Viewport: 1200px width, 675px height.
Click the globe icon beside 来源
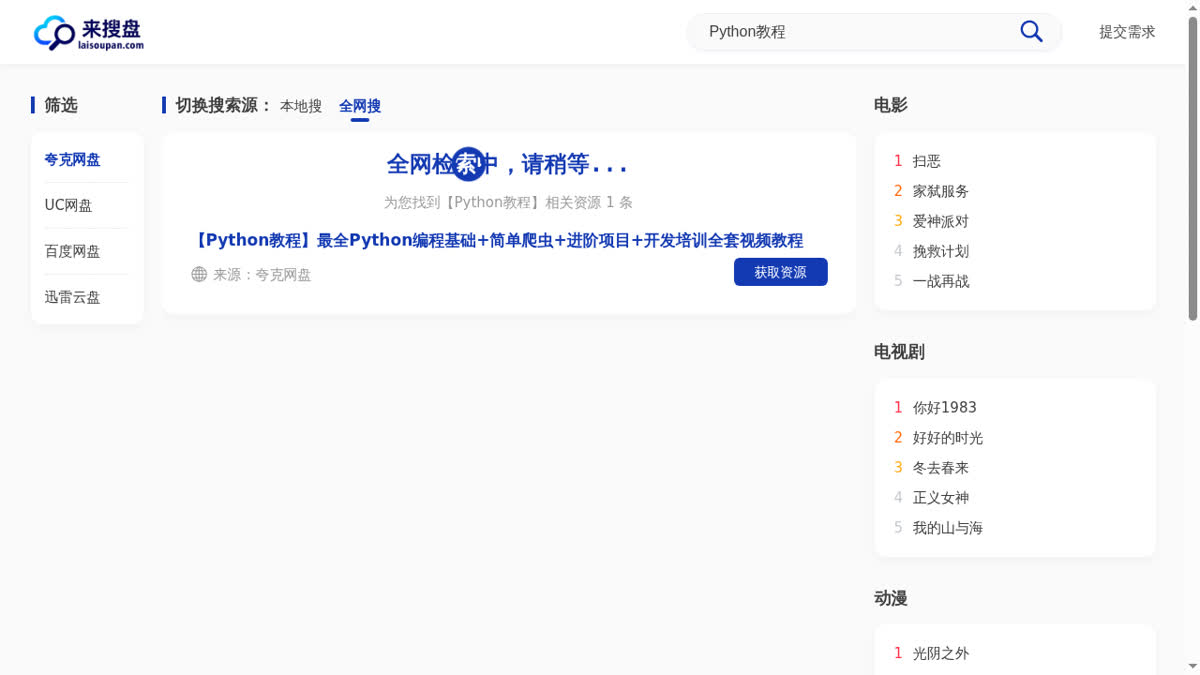pyautogui.click(x=199, y=274)
